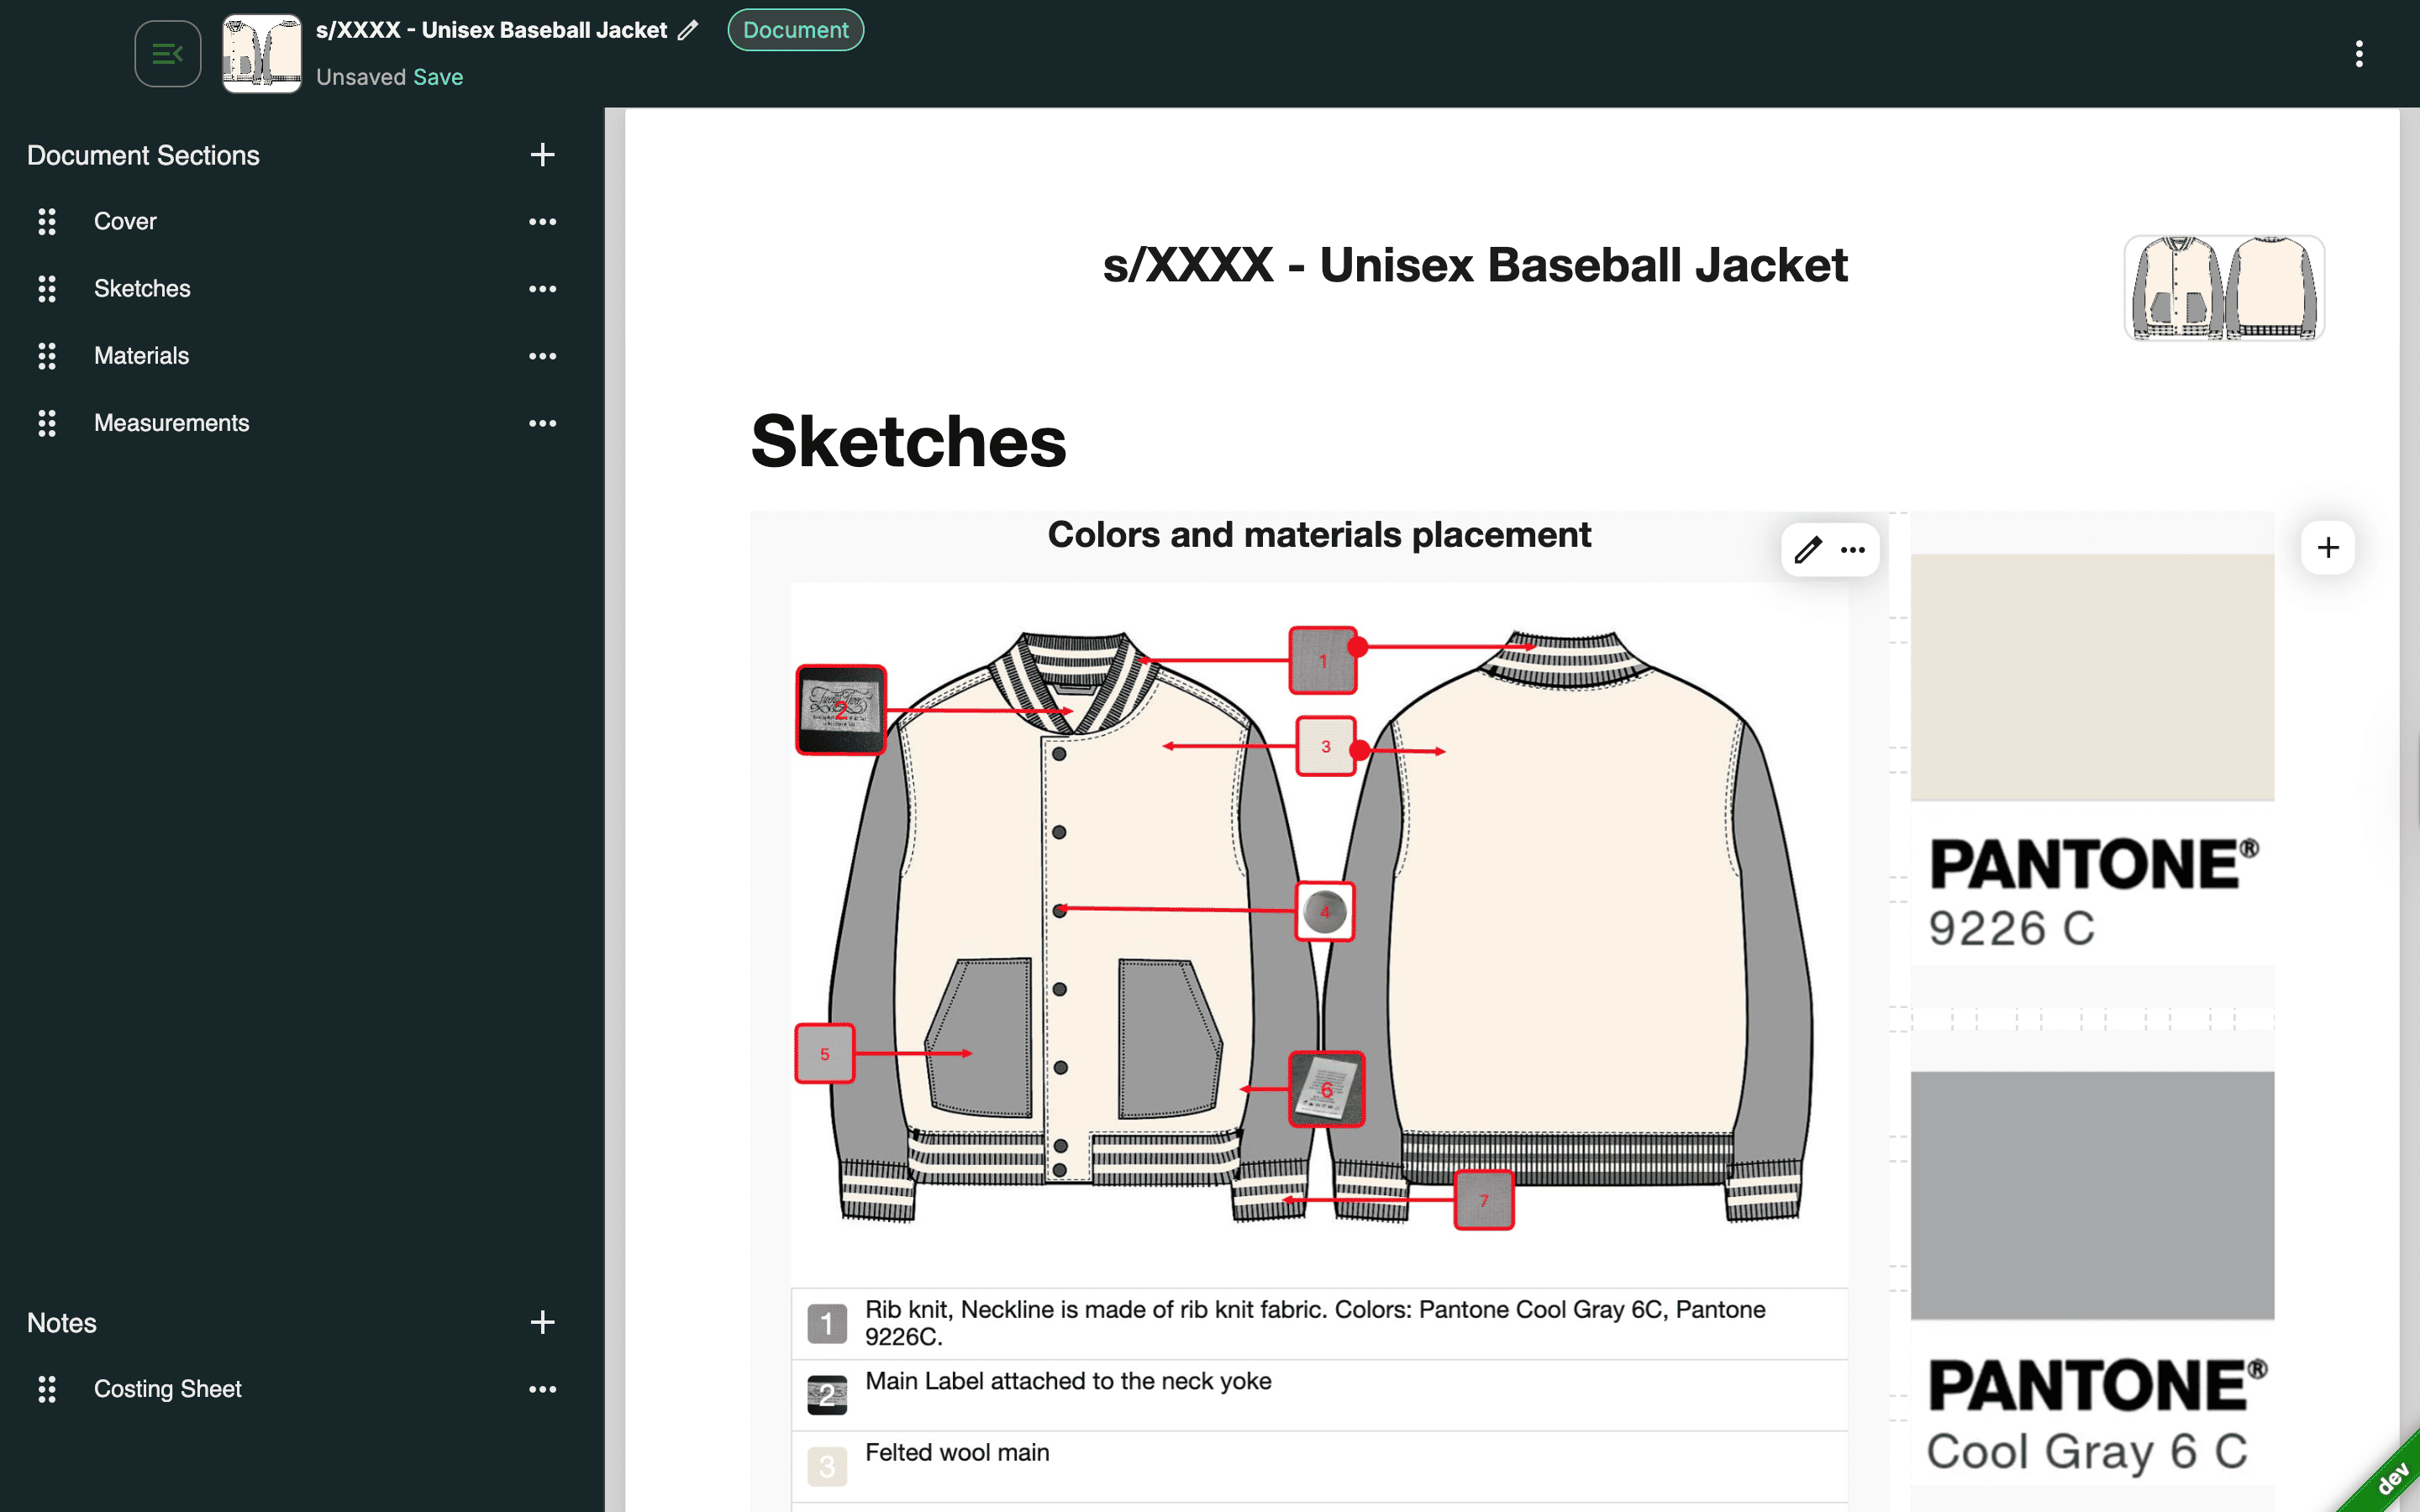
Task: Collapse the left sidebar panel
Action: pyautogui.click(x=167, y=53)
